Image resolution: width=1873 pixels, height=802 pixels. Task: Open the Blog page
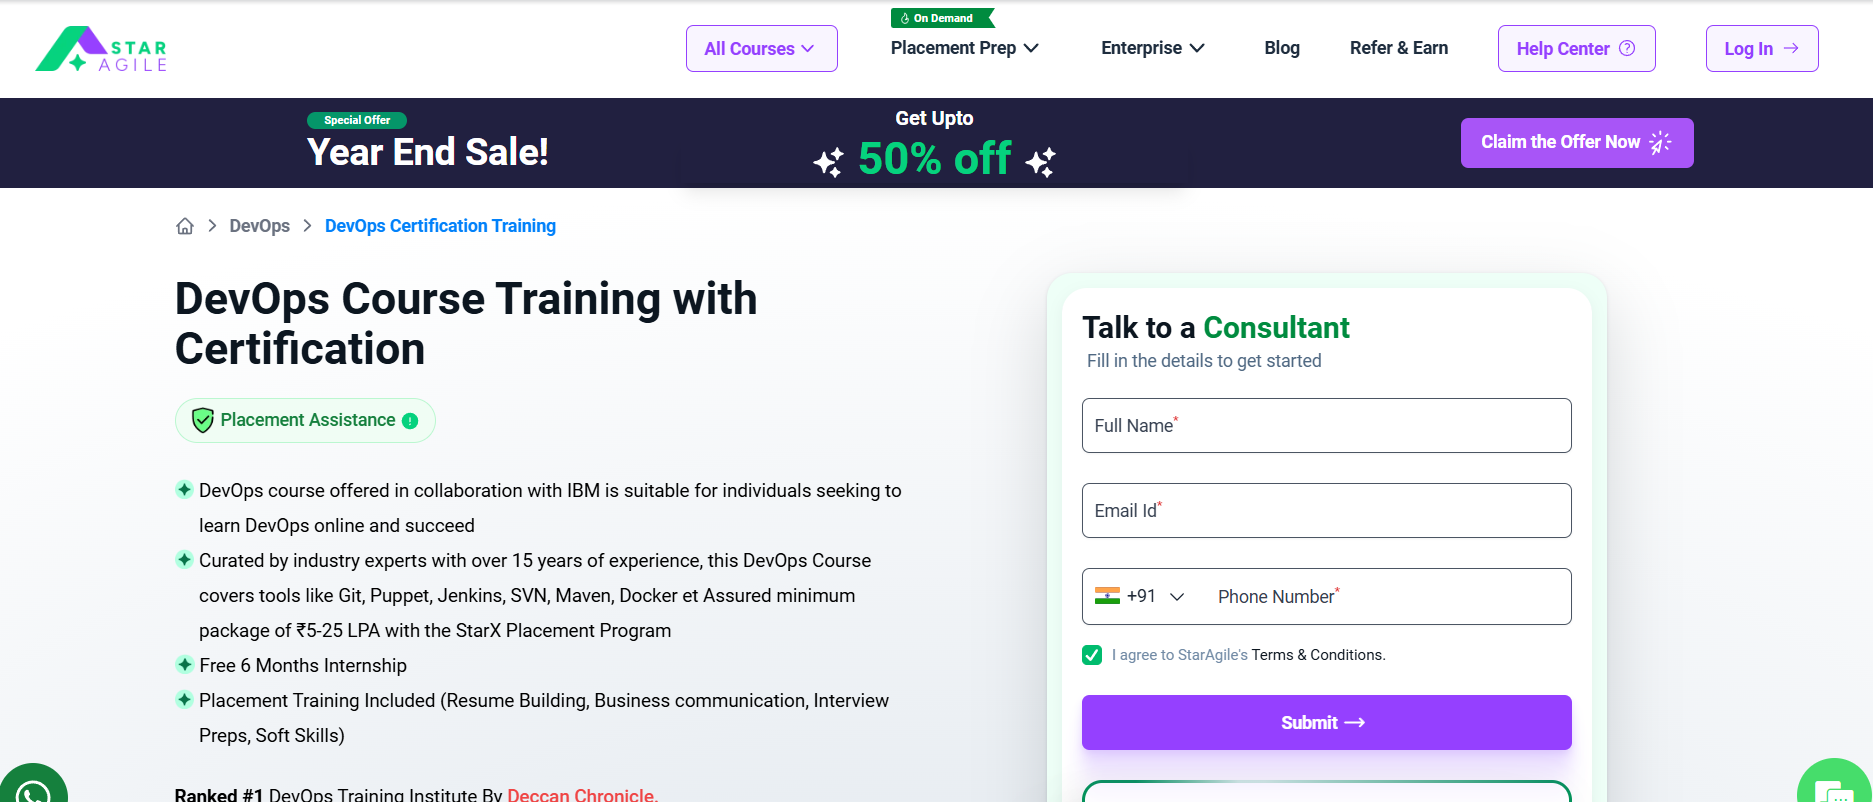pyautogui.click(x=1282, y=48)
